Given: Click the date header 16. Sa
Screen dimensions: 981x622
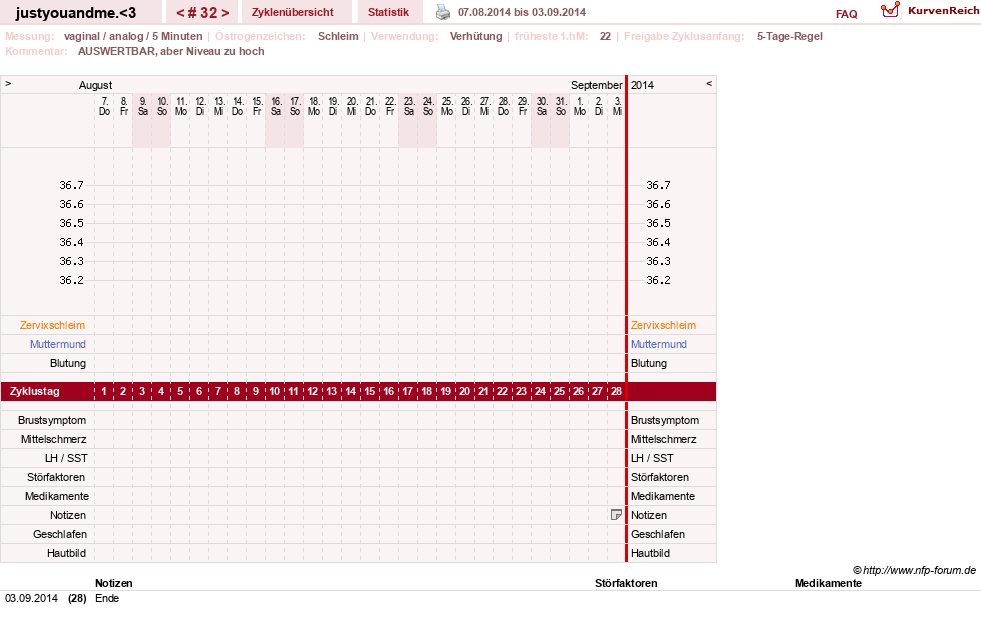Looking at the screenshot, I should coord(275,106).
